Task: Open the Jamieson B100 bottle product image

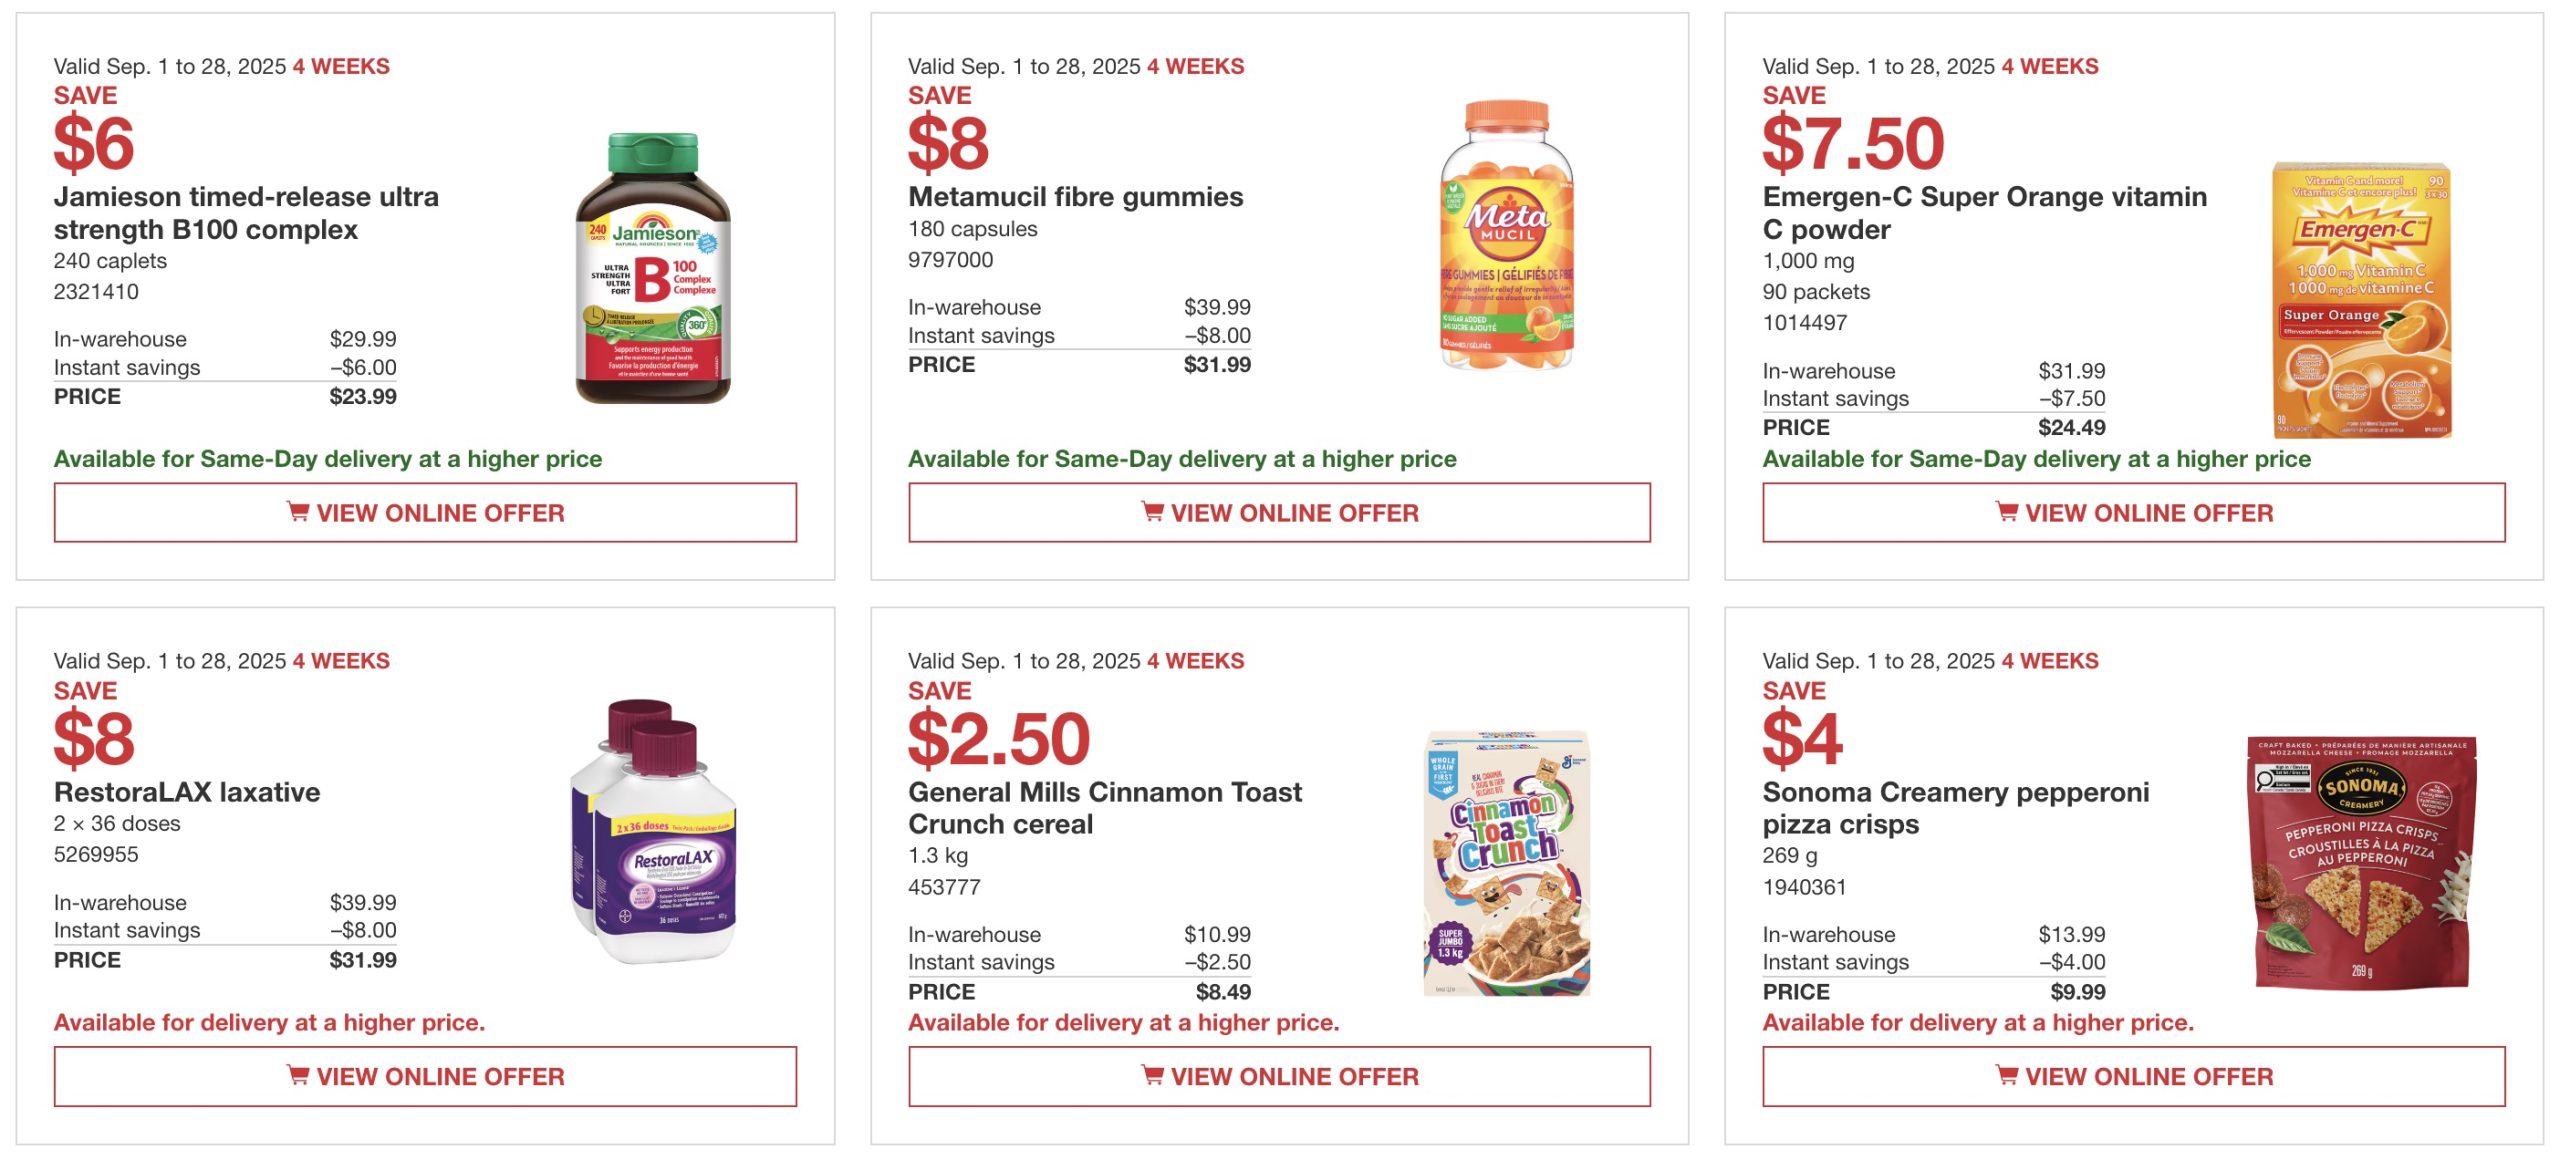Action: tap(653, 268)
